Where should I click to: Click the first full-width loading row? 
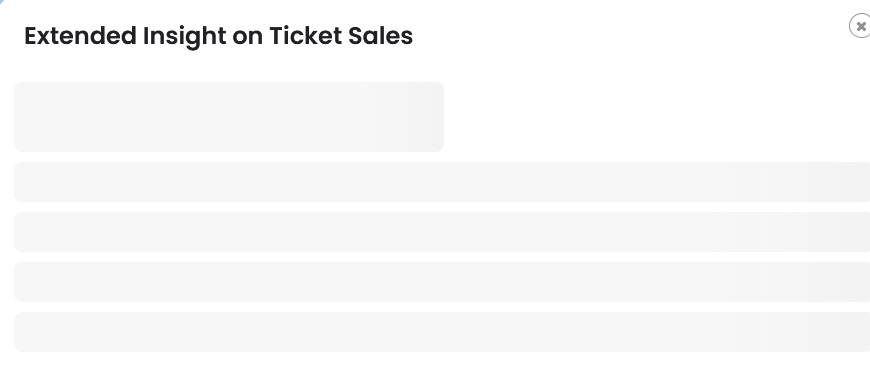pos(442,182)
